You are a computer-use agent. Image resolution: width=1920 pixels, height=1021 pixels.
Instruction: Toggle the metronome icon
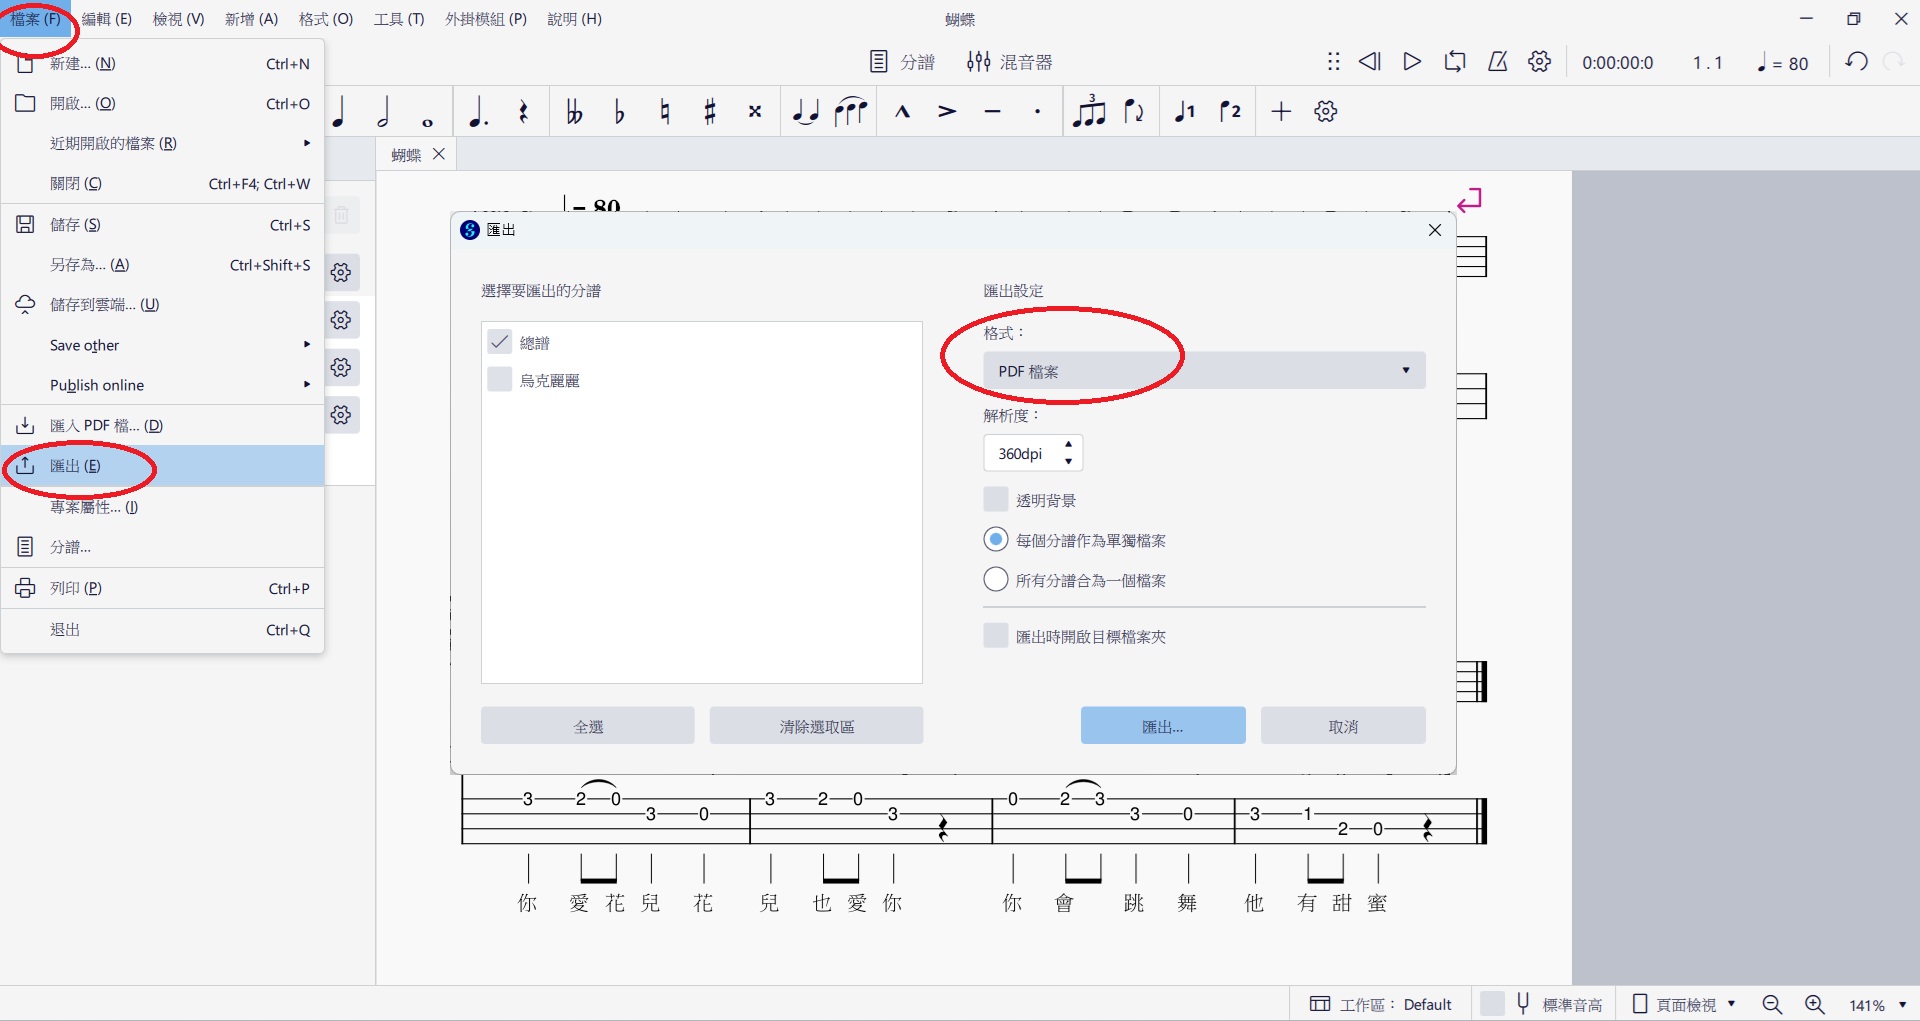[1497, 62]
